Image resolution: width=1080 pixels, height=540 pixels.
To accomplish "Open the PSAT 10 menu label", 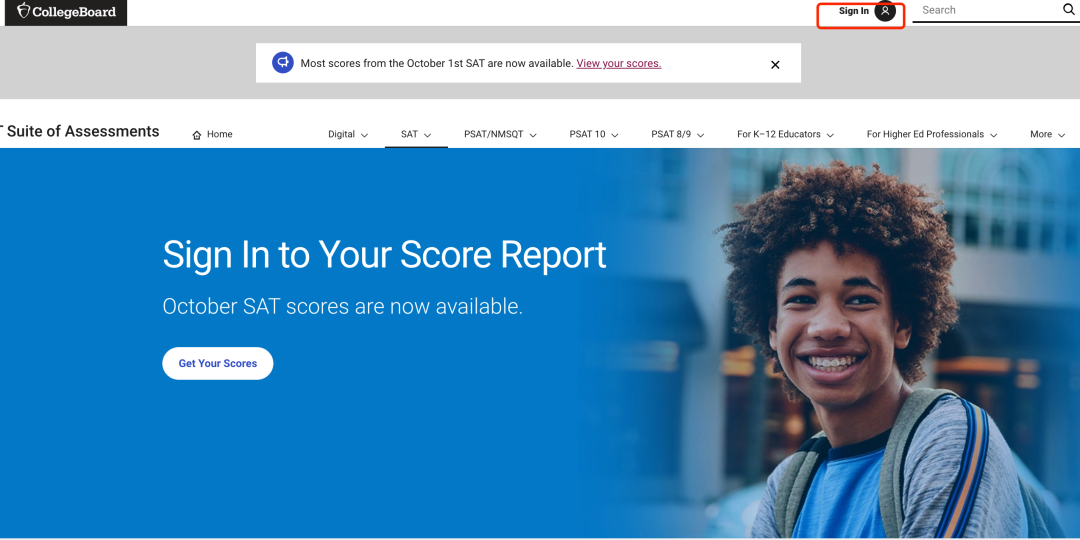I will pos(588,134).
